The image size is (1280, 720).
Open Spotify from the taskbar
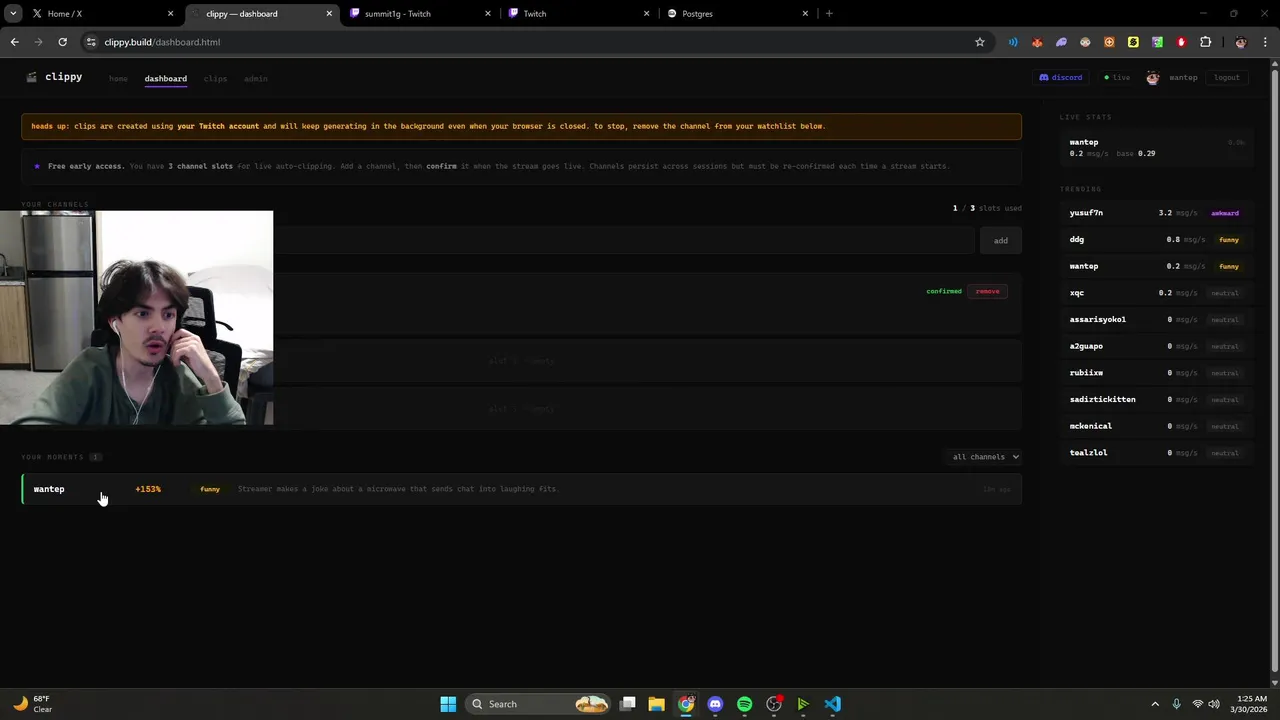[744, 704]
